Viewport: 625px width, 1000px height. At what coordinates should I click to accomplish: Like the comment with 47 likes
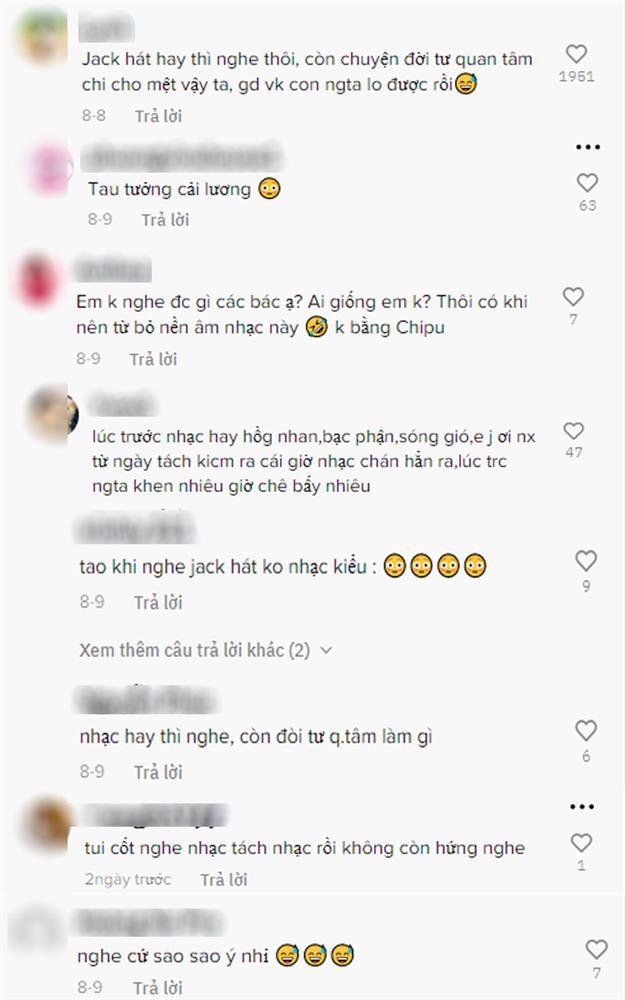[x=574, y=431]
